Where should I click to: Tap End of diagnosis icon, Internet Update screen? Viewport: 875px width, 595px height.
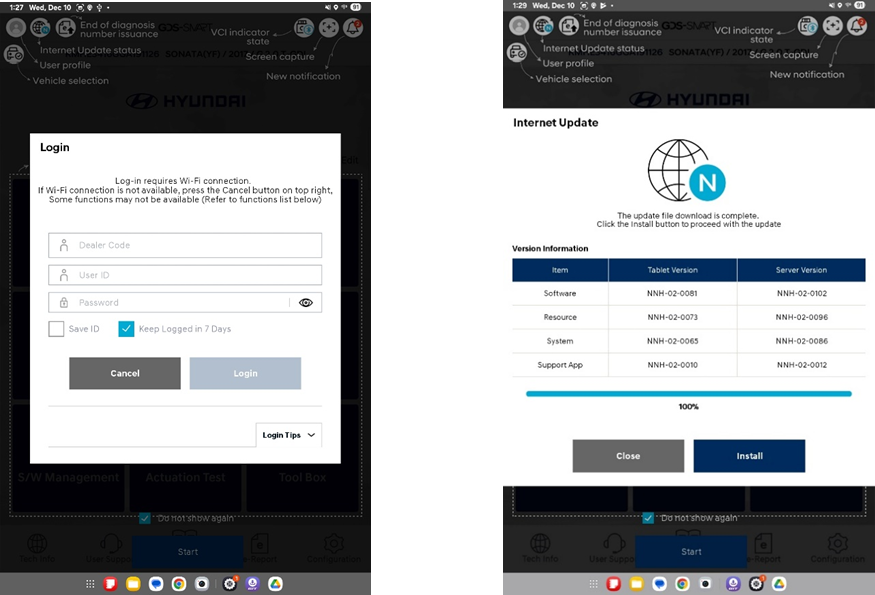click(x=569, y=25)
